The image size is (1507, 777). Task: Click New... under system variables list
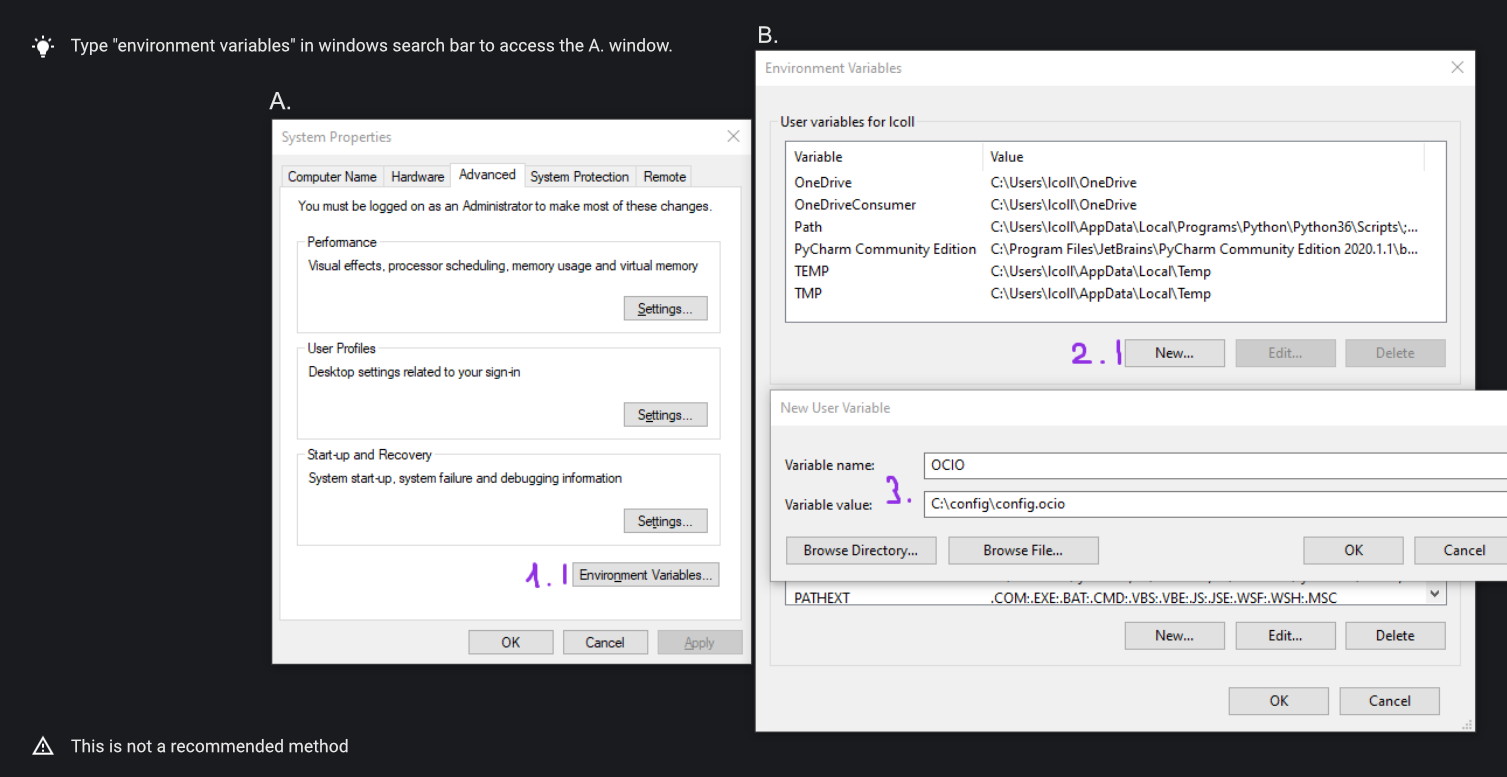(1174, 635)
